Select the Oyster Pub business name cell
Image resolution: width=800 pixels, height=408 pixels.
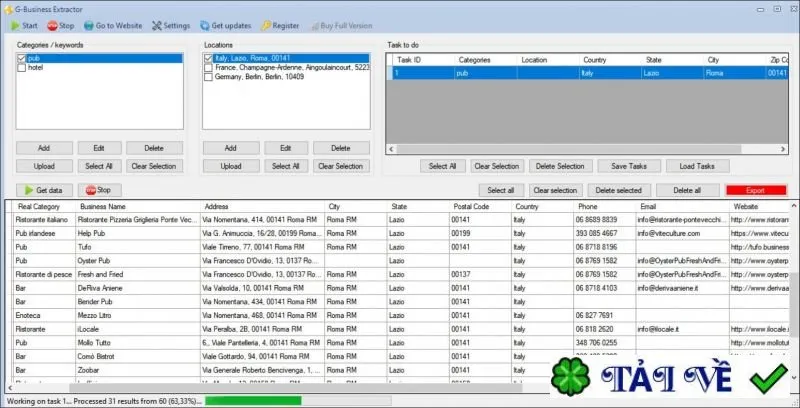coord(138,261)
